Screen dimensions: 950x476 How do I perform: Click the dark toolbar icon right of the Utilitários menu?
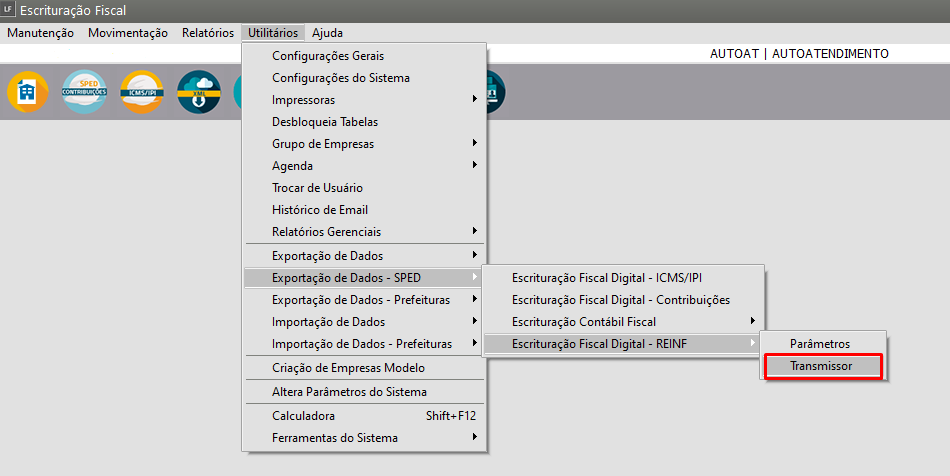coord(494,91)
